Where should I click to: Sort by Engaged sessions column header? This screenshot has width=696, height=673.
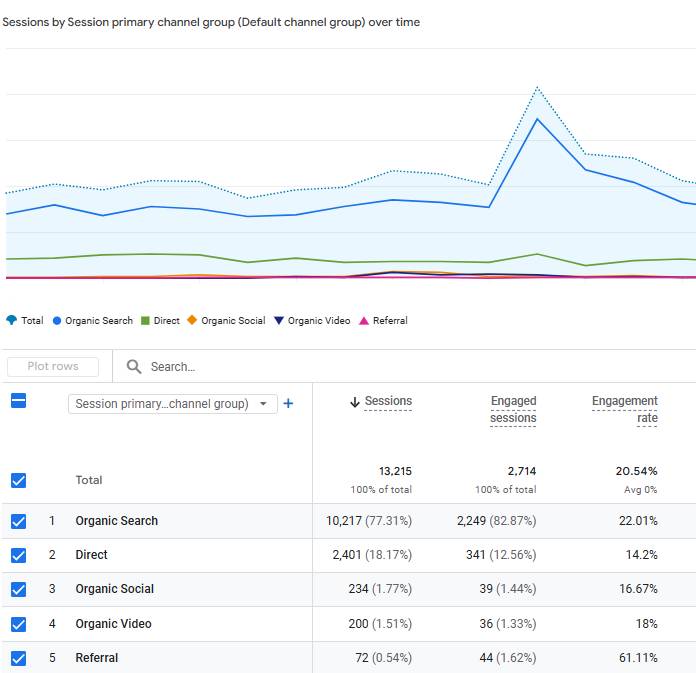coord(513,409)
